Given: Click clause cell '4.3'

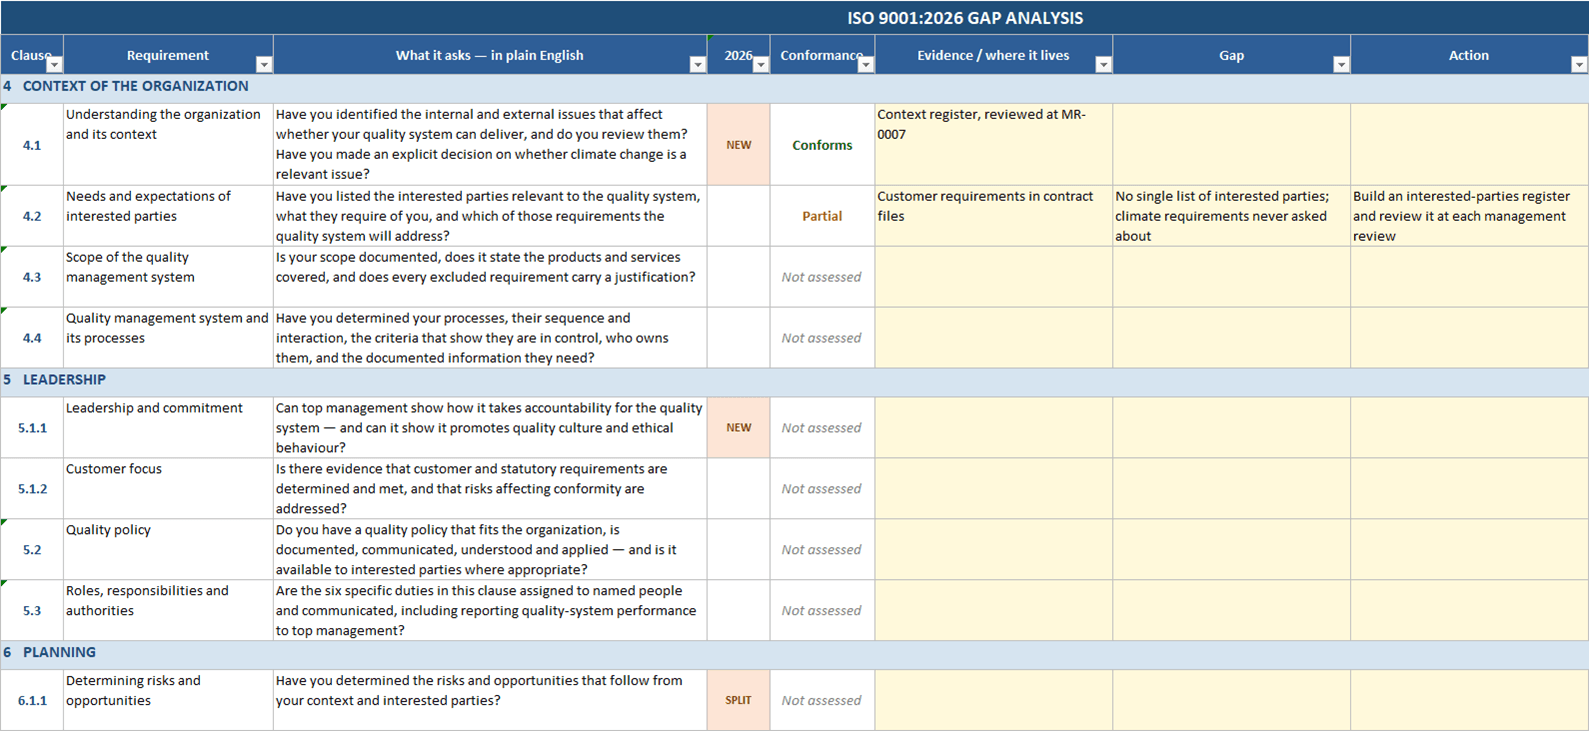Looking at the screenshot, I should coord(32,277).
